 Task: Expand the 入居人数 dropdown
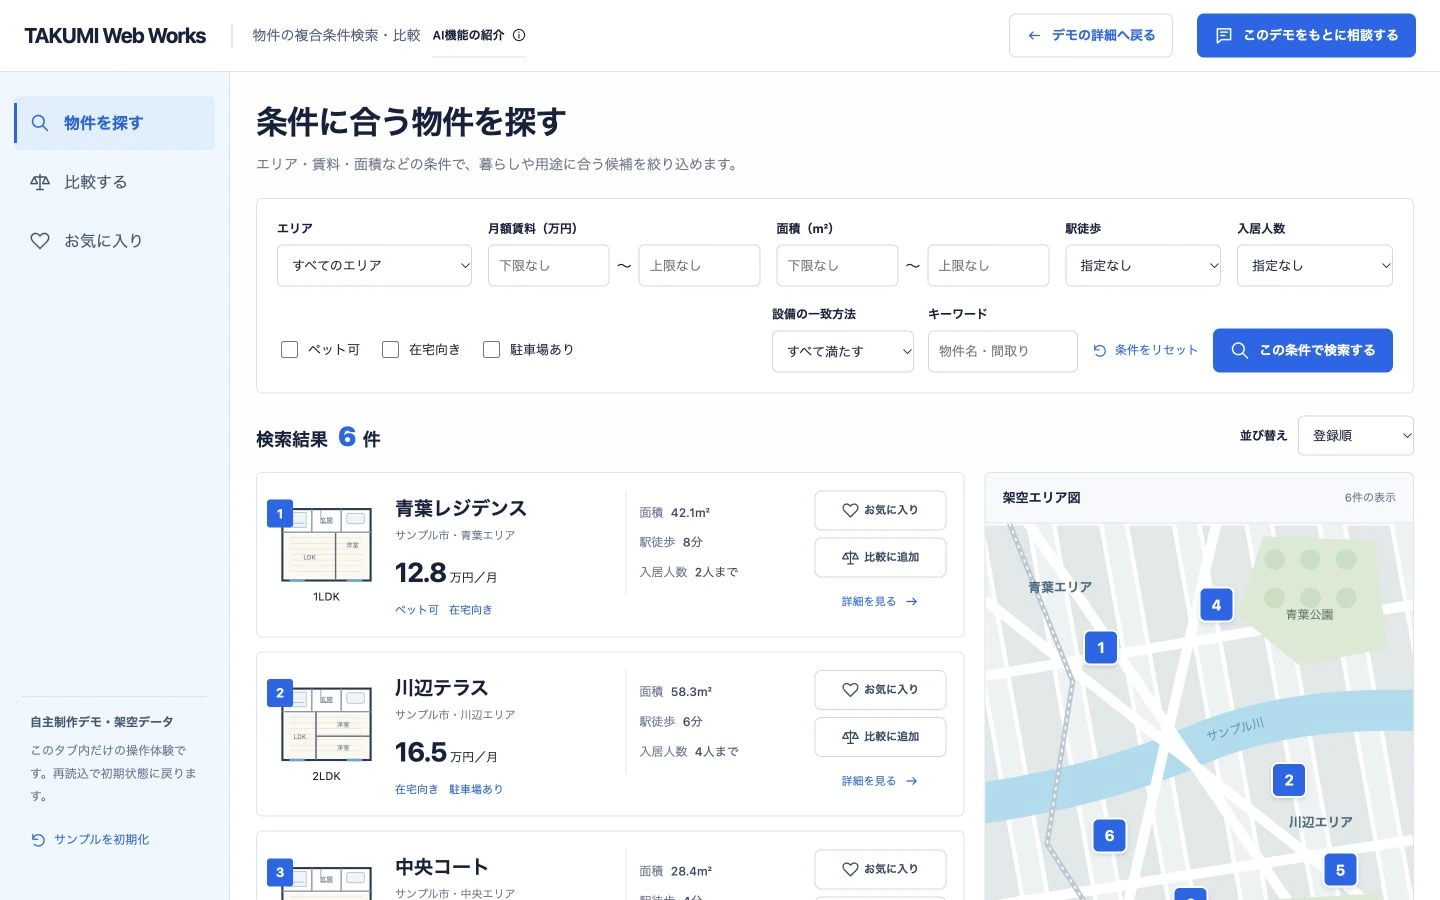tap(1315, 266)
